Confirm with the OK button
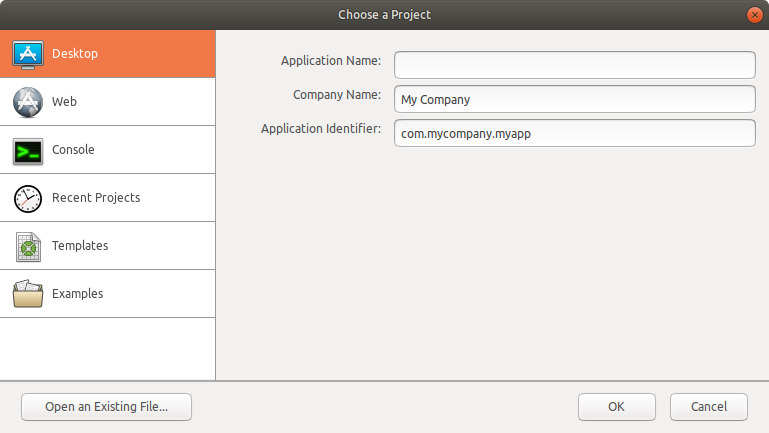The image size is (769, 433). (x=617, y=407)
